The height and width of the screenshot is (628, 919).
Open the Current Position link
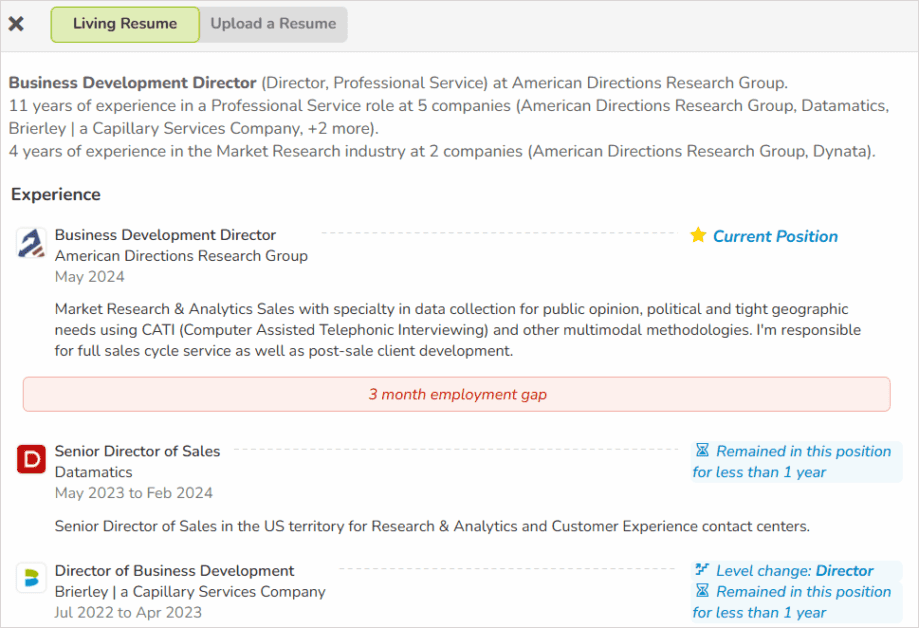pyautogui.click(x=774, y=236)
